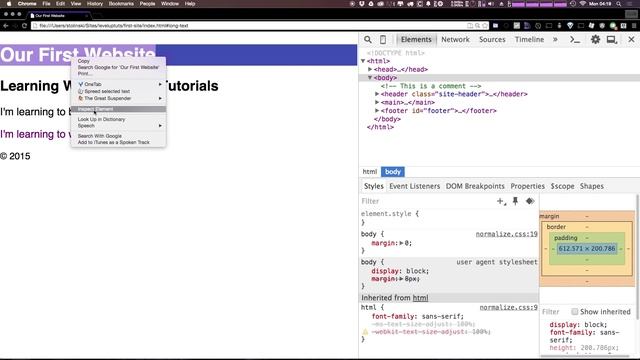Image resolution: width=640 pixels, height=360 pixels.
Task: Click warning icon beside webkit-text-size-adjust
Action: (365, 332)
